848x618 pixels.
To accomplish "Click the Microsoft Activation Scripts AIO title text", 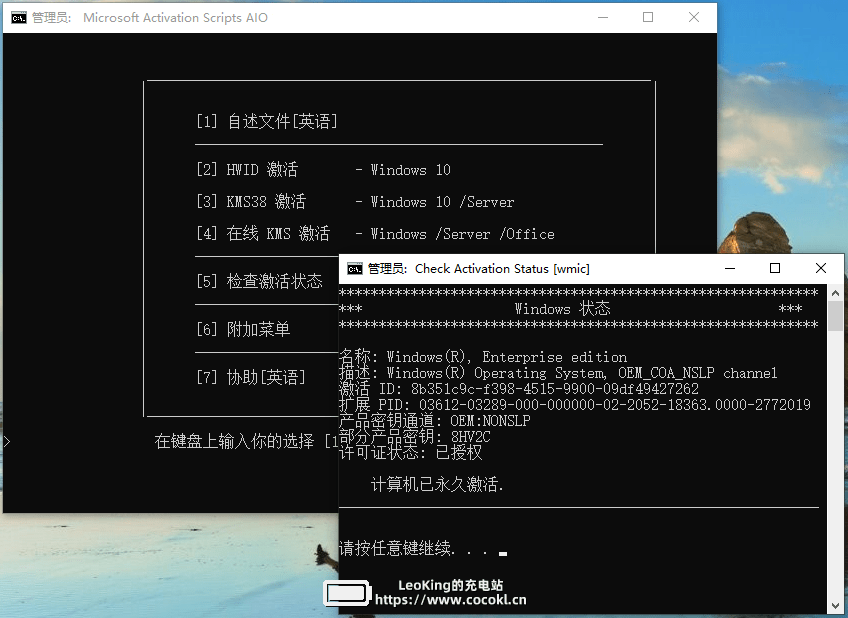I will [175, 18].
